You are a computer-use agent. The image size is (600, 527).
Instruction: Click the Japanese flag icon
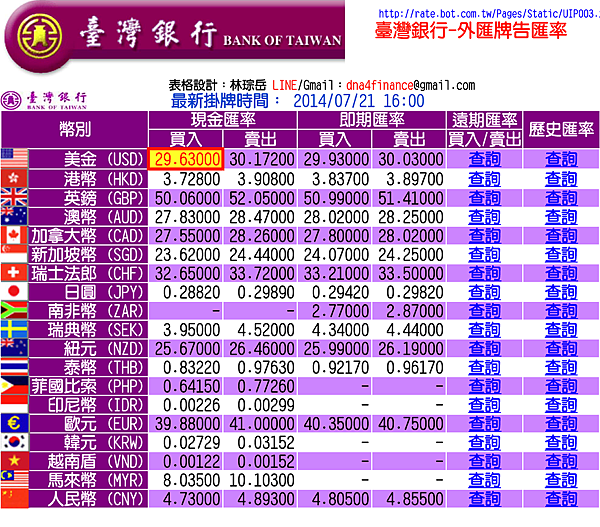pos(14,292)
